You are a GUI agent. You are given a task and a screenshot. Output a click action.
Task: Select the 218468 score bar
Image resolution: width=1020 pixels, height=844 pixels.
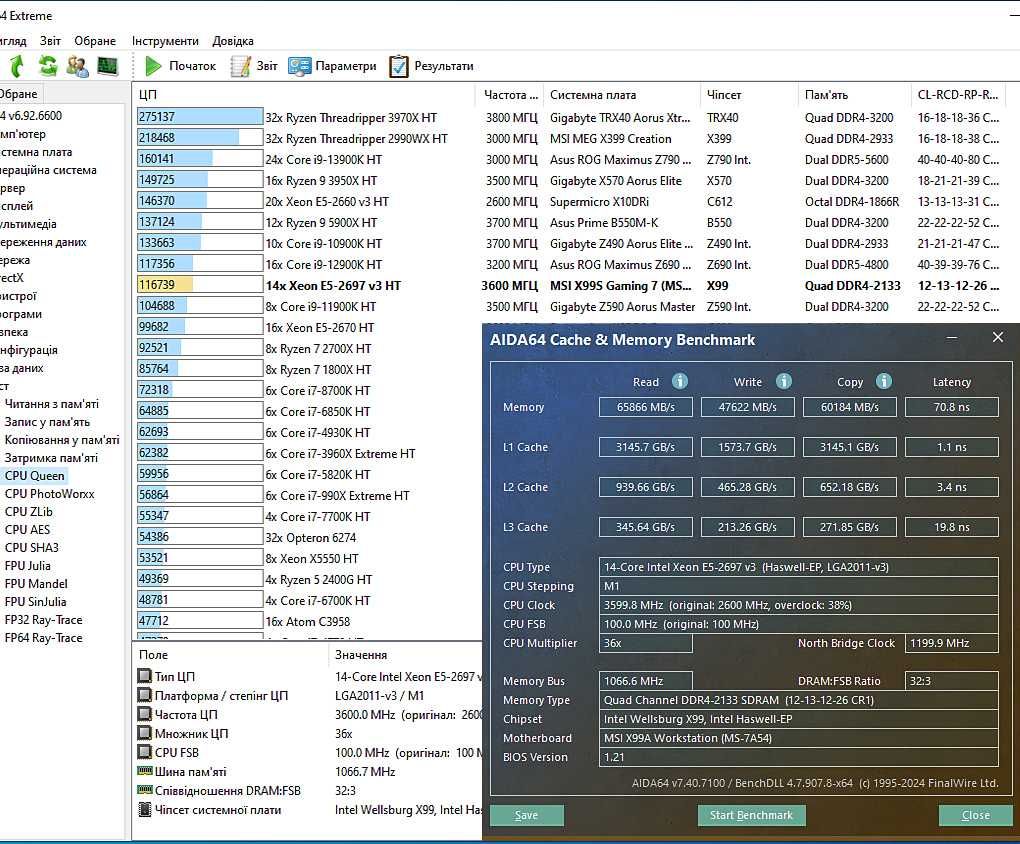point(200,137)
